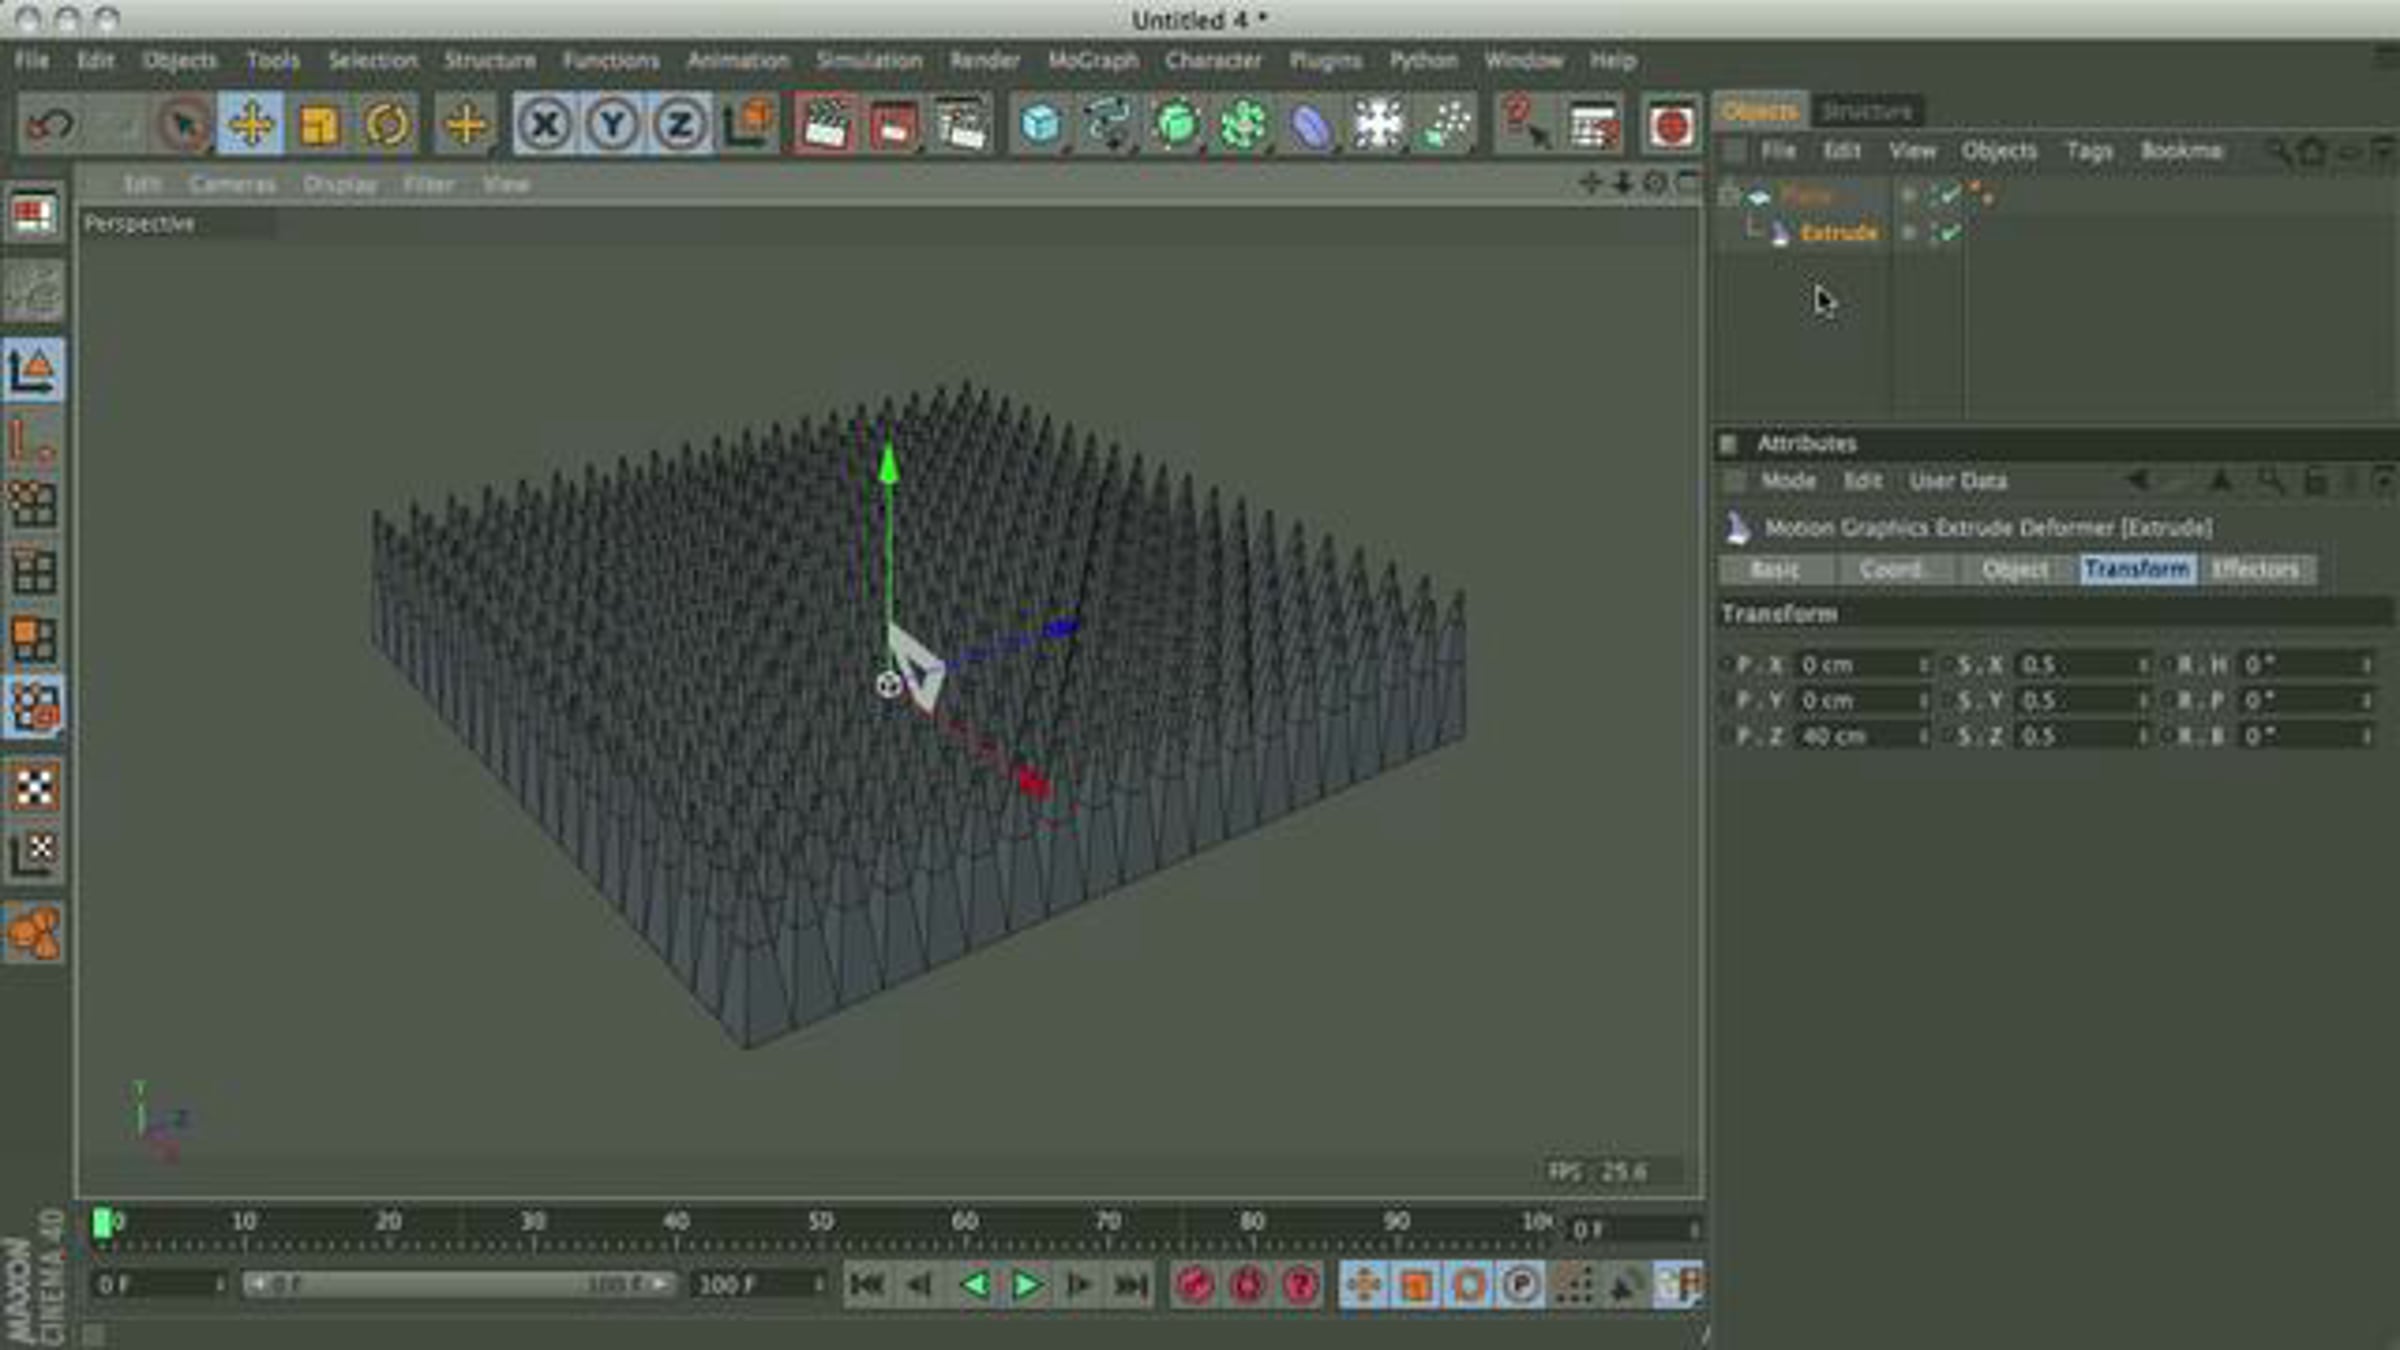Switch to the Basic tab
This screenshot has height=1350, width=2400.
pos(1776,569)
